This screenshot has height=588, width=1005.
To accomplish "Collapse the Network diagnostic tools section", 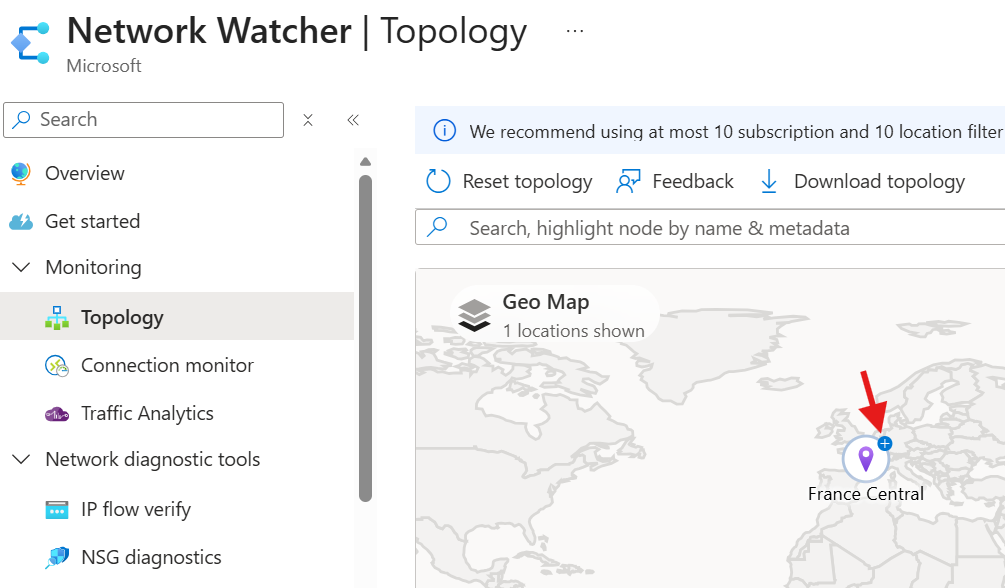I will click(x=21, y=459).
